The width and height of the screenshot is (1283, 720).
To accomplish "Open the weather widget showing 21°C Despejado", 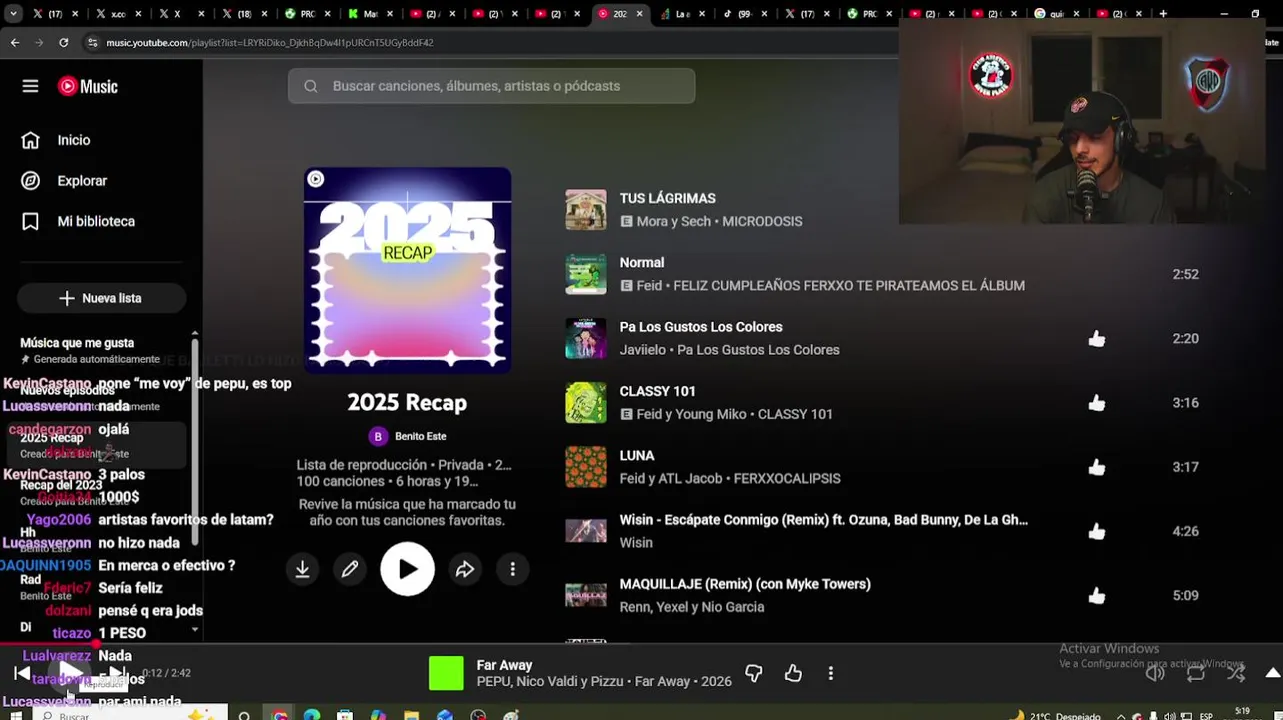I will click(x=1055, y=715).
